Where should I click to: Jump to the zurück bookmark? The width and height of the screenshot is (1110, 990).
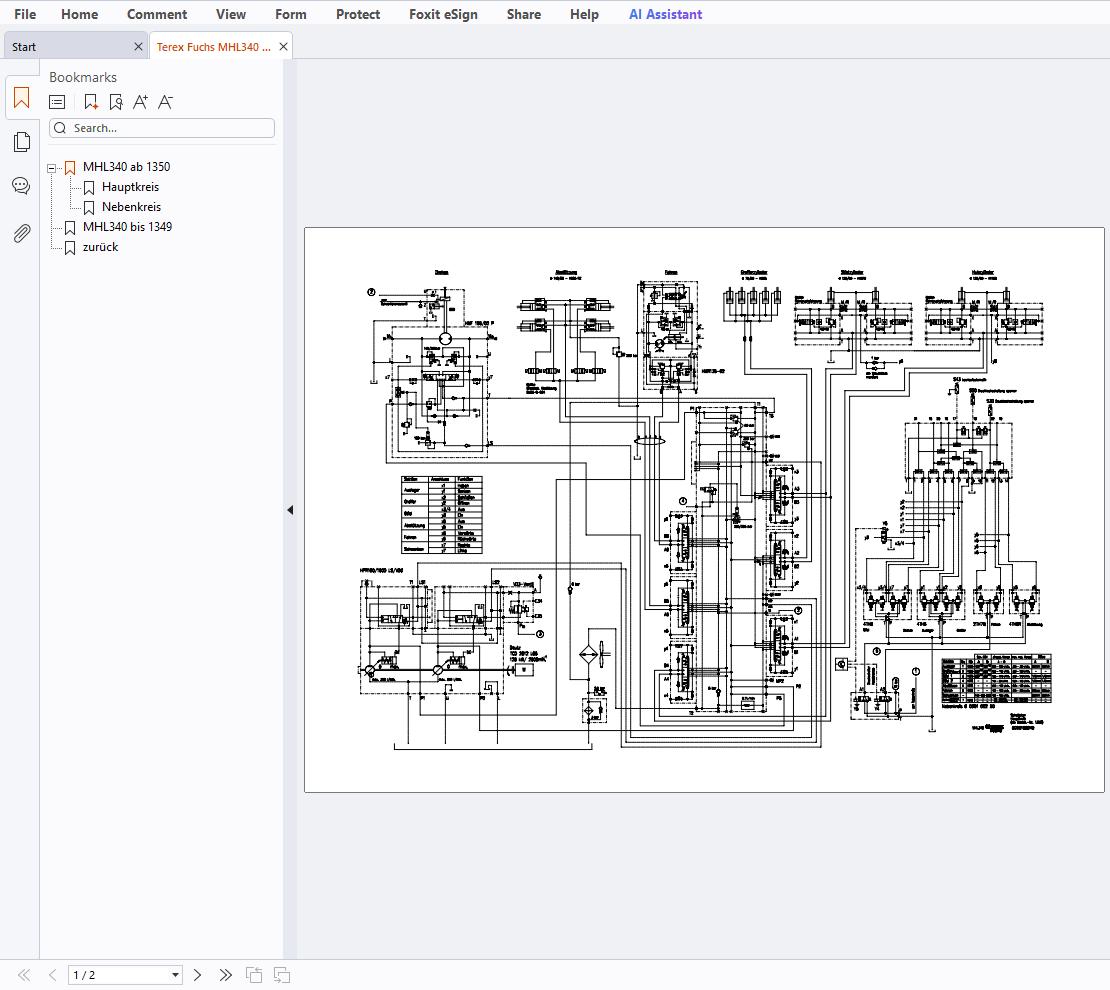[100, 247]
